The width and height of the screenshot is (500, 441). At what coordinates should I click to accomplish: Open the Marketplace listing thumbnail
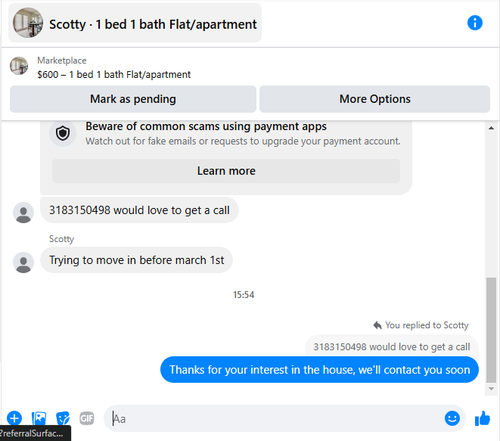pos(19,66)
